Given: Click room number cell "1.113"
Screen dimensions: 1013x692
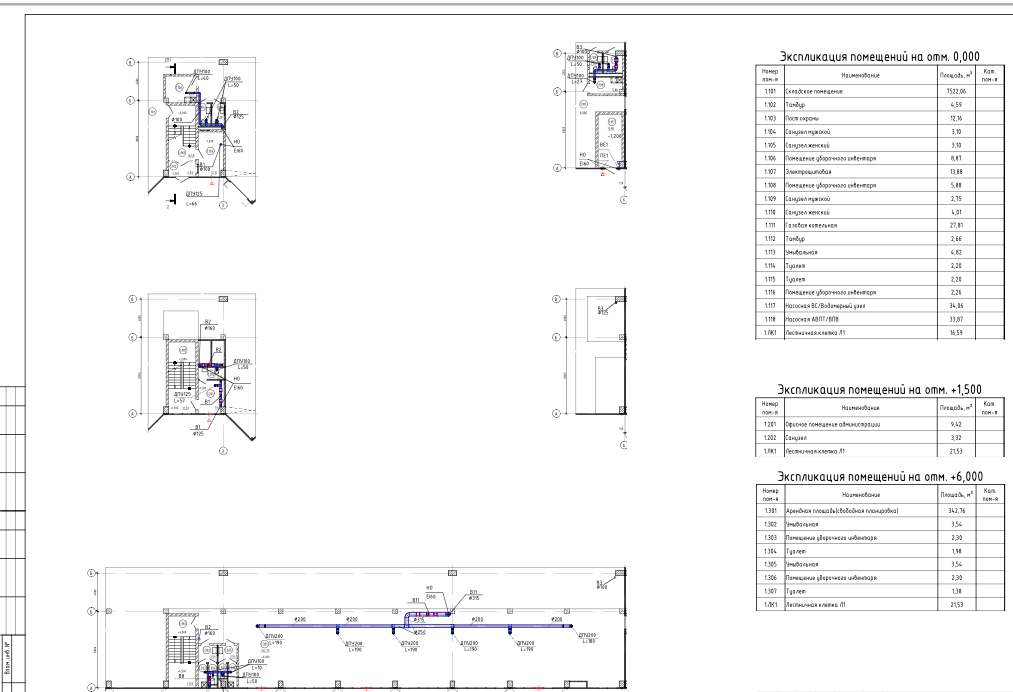Looking at the screenshot, I should pos(770,253).
